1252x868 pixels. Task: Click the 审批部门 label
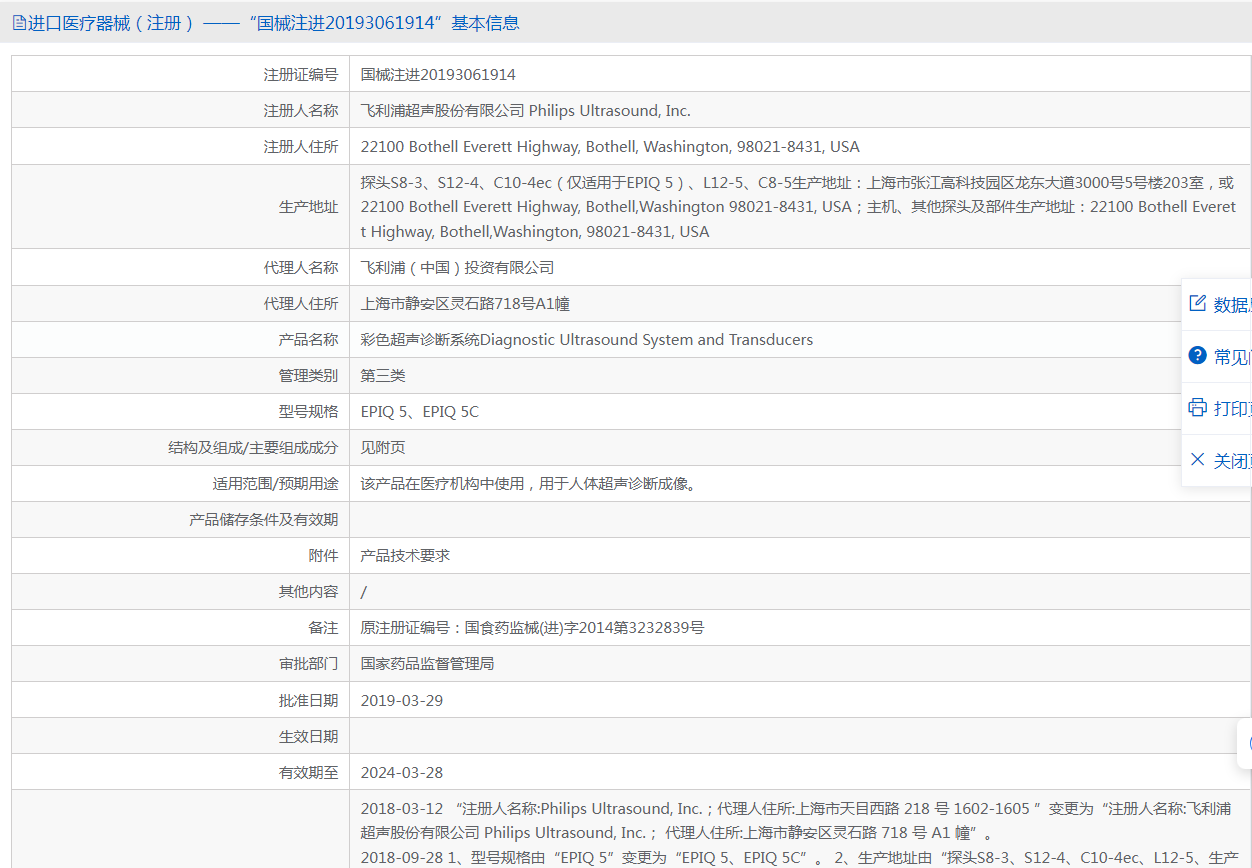click(x=308, y=663)
